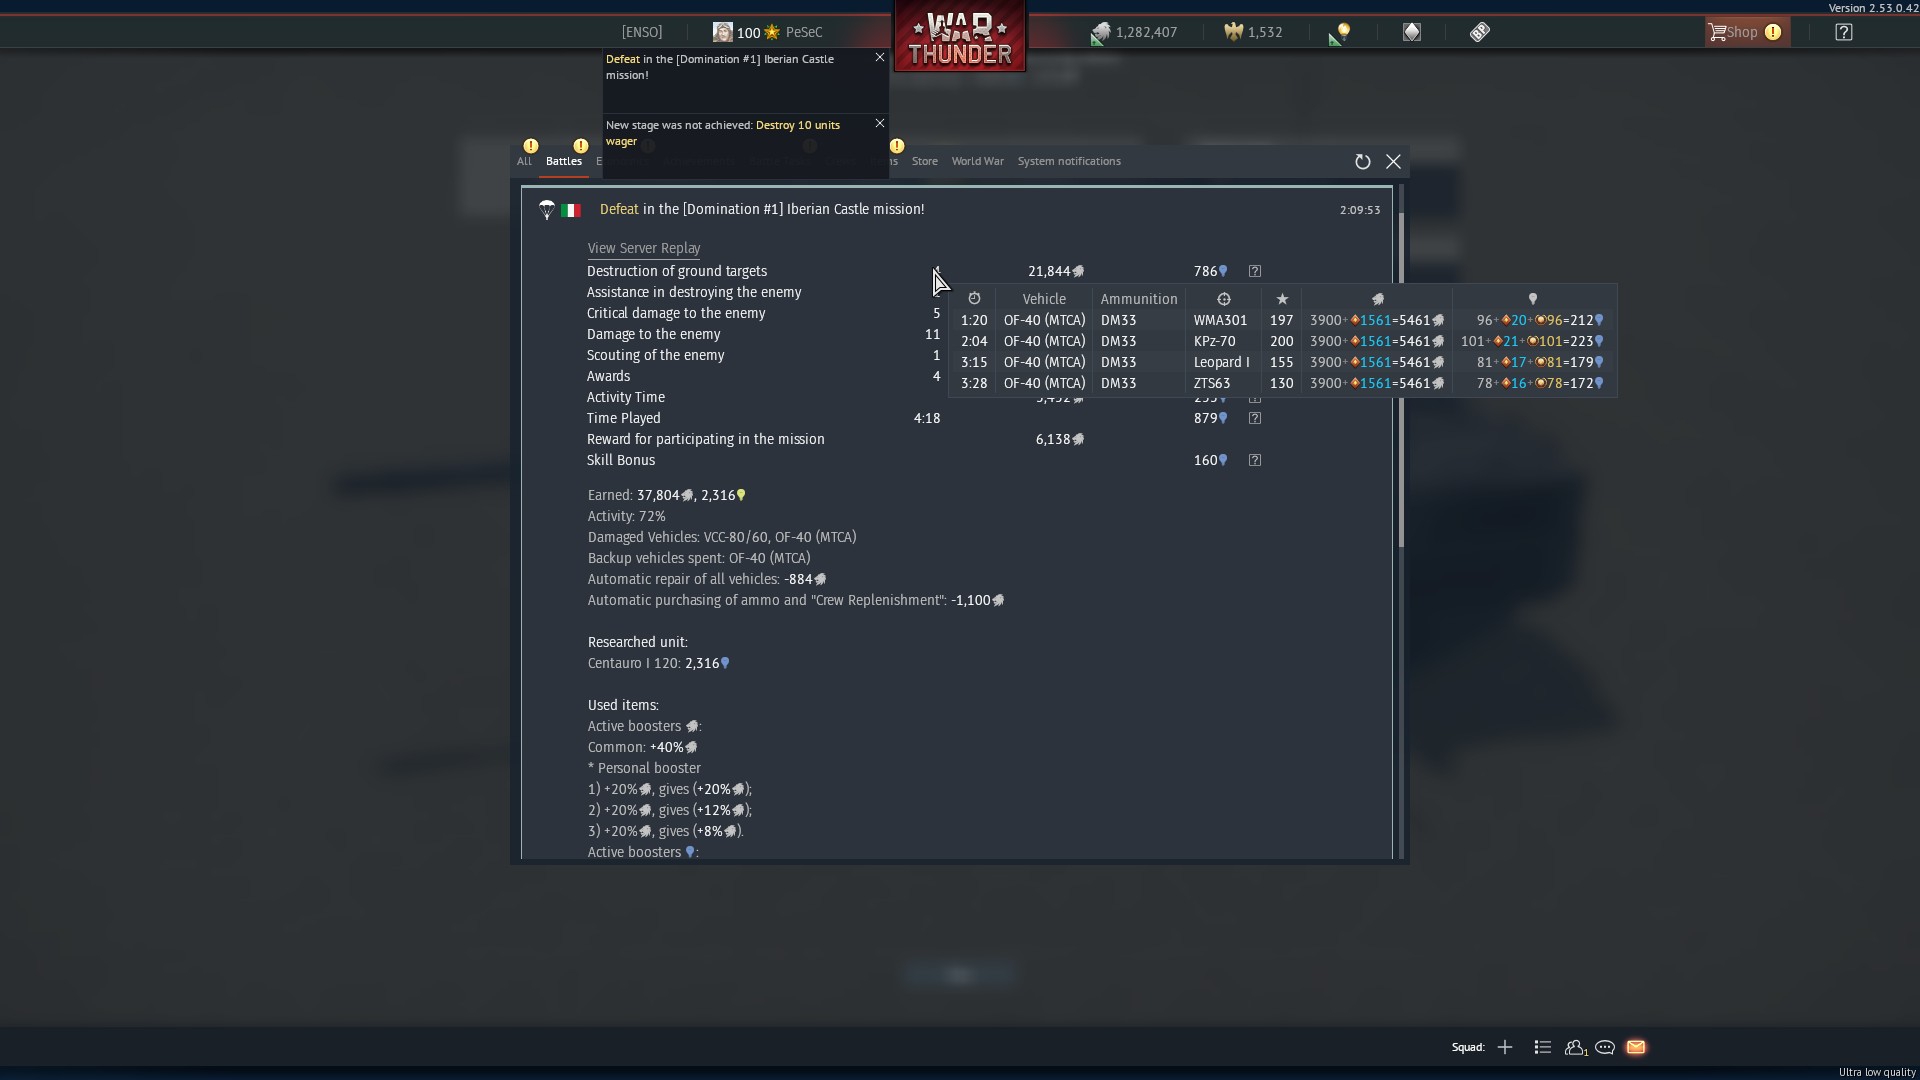Dismiss the wager stage notification popup

(880, 124)
